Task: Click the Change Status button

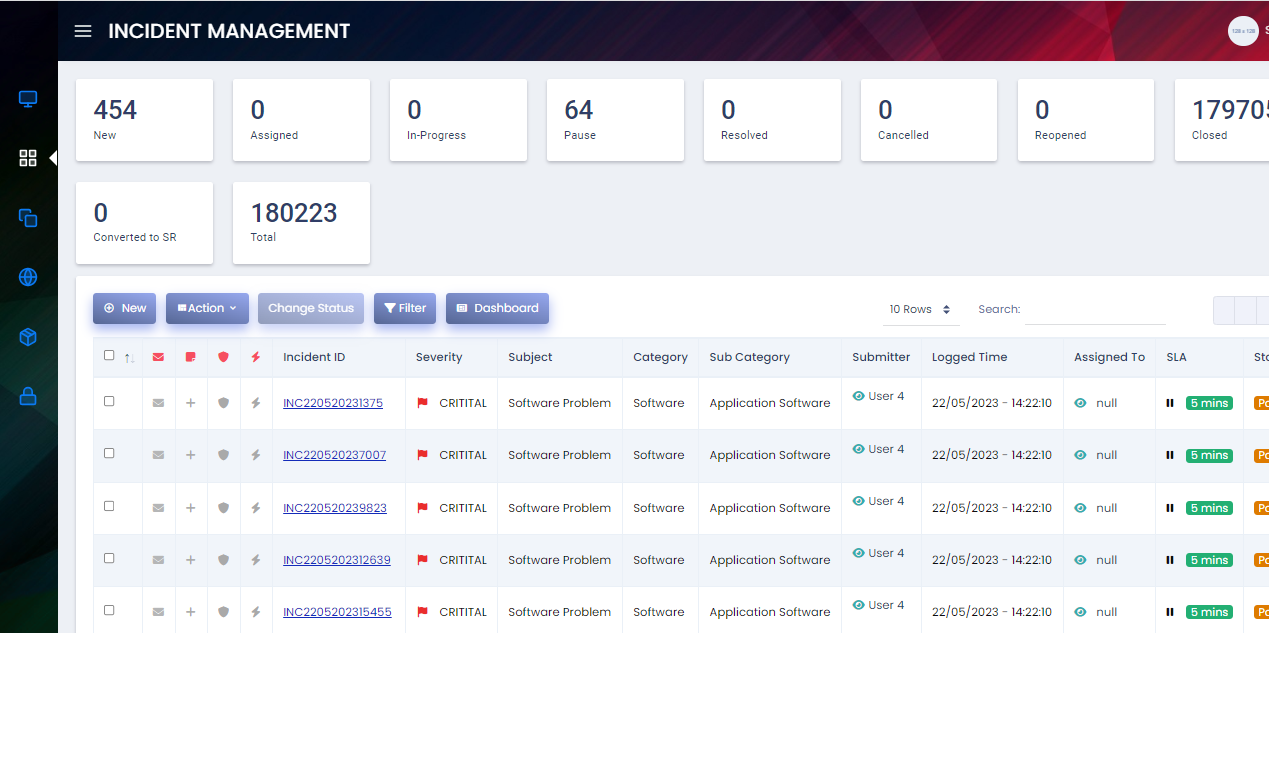Action: click(x=311, y=308)
